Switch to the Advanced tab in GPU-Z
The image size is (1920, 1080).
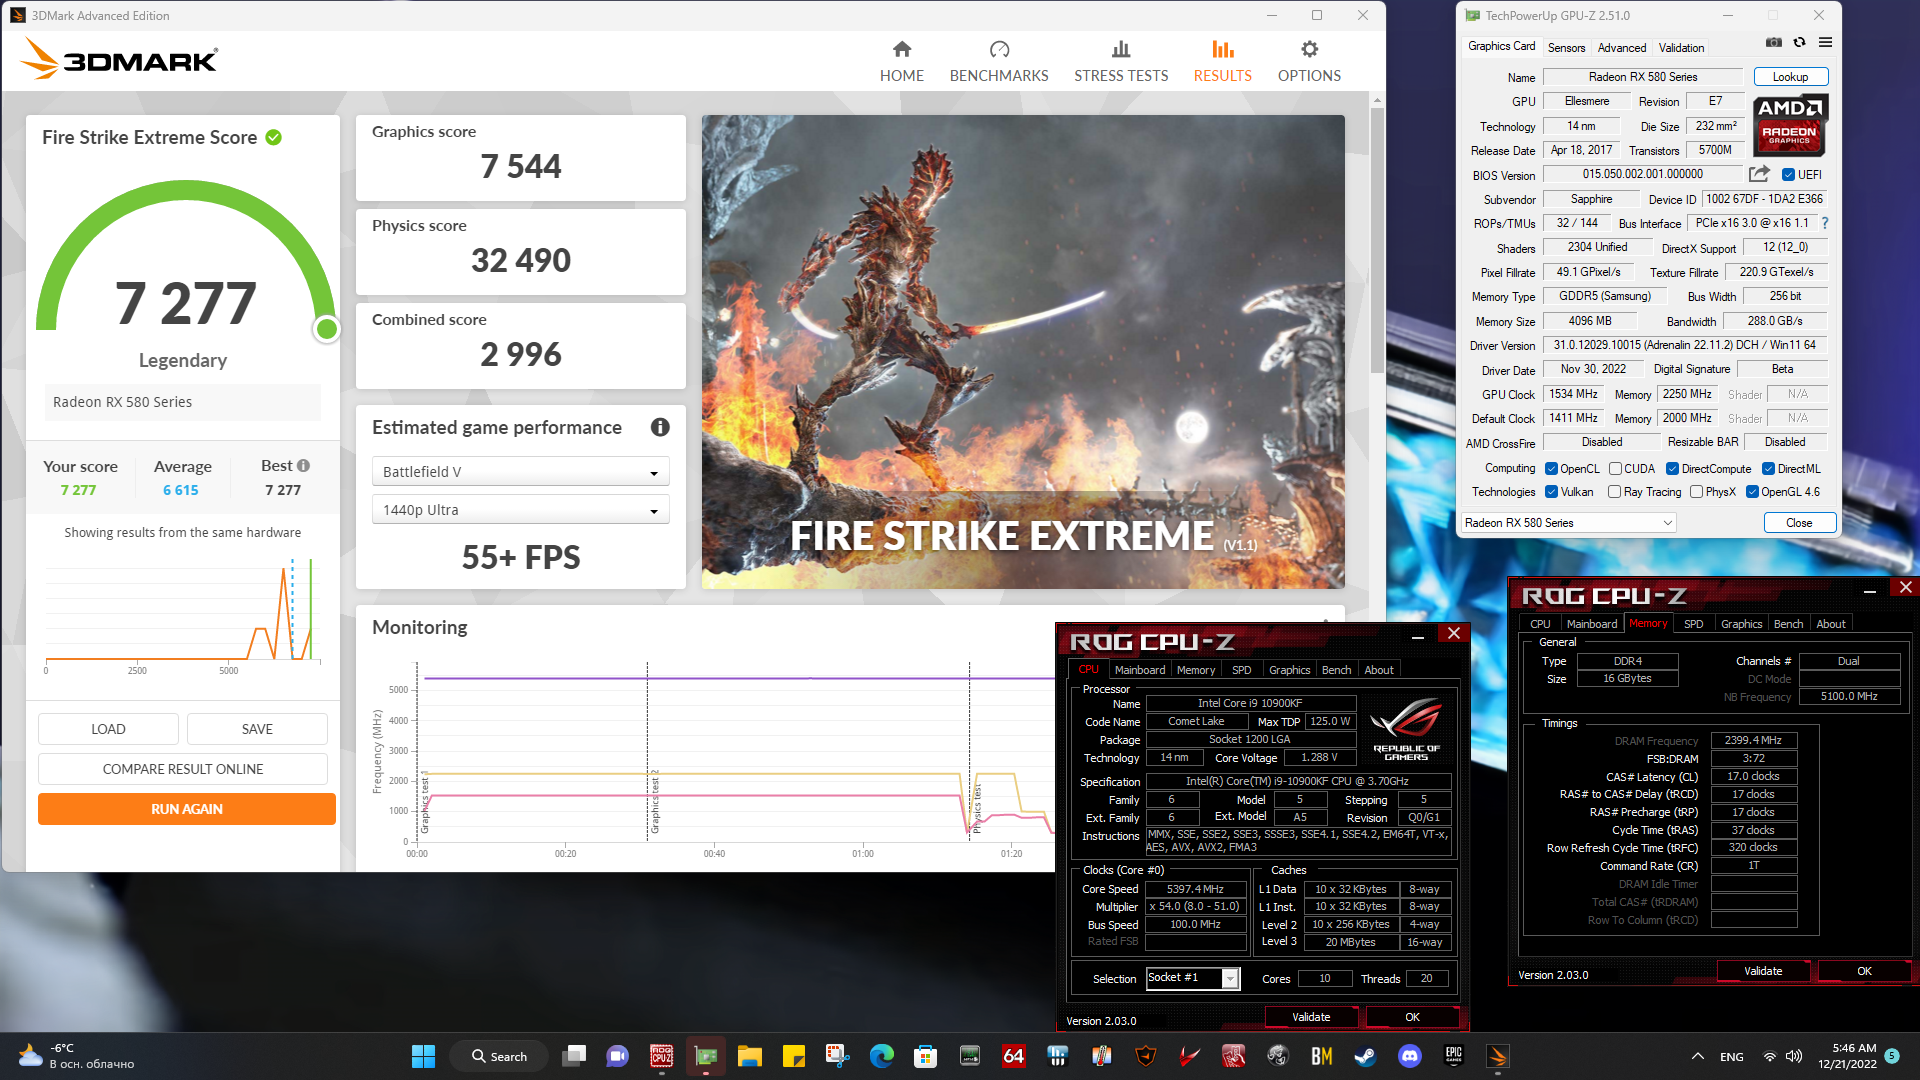coord(1621,47)
